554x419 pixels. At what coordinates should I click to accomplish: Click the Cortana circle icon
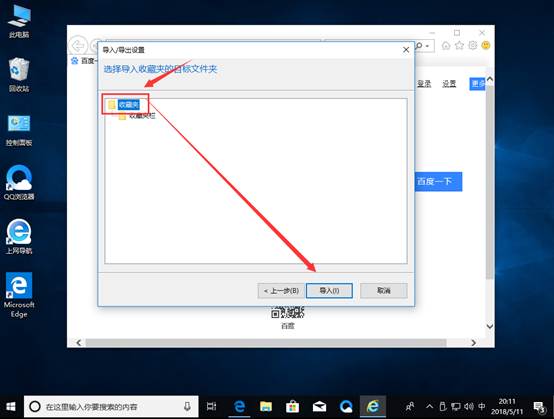pos(35,407)
